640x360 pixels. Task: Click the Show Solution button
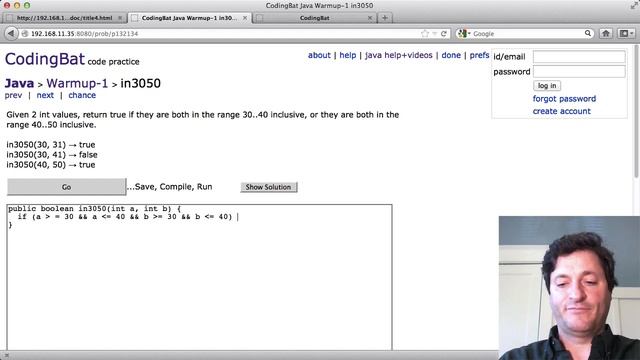click(x=269, y=187)
